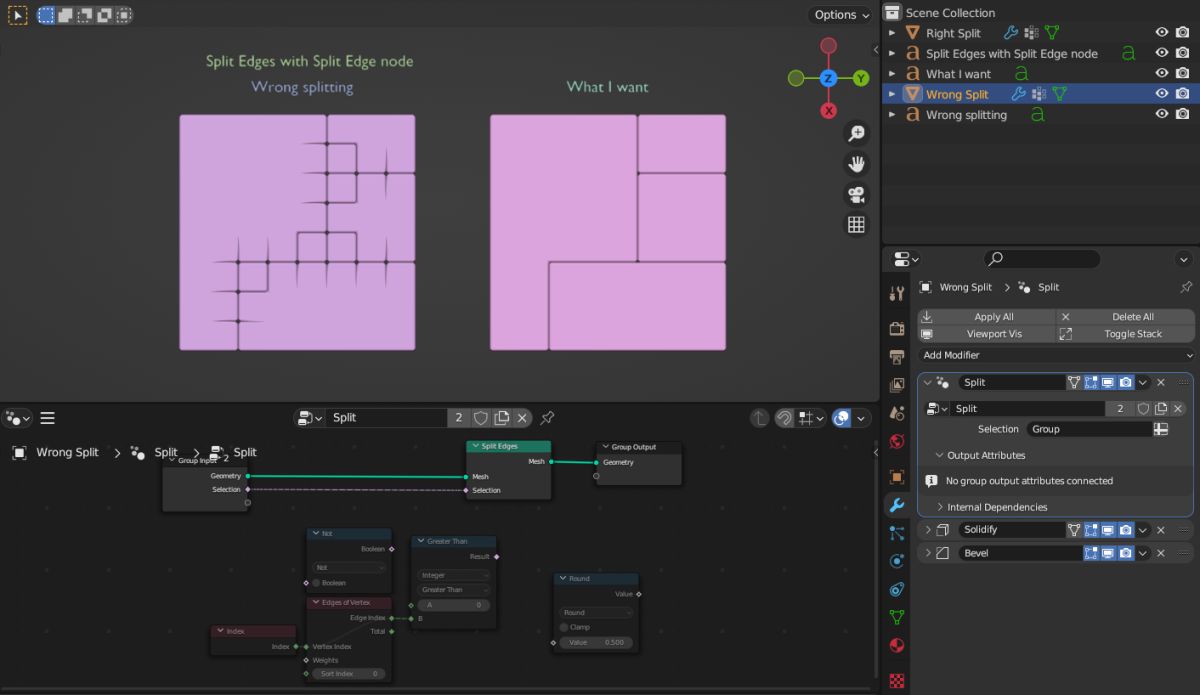Go to parent node tree
This screenshot has height=695, width=1200.
759,418
